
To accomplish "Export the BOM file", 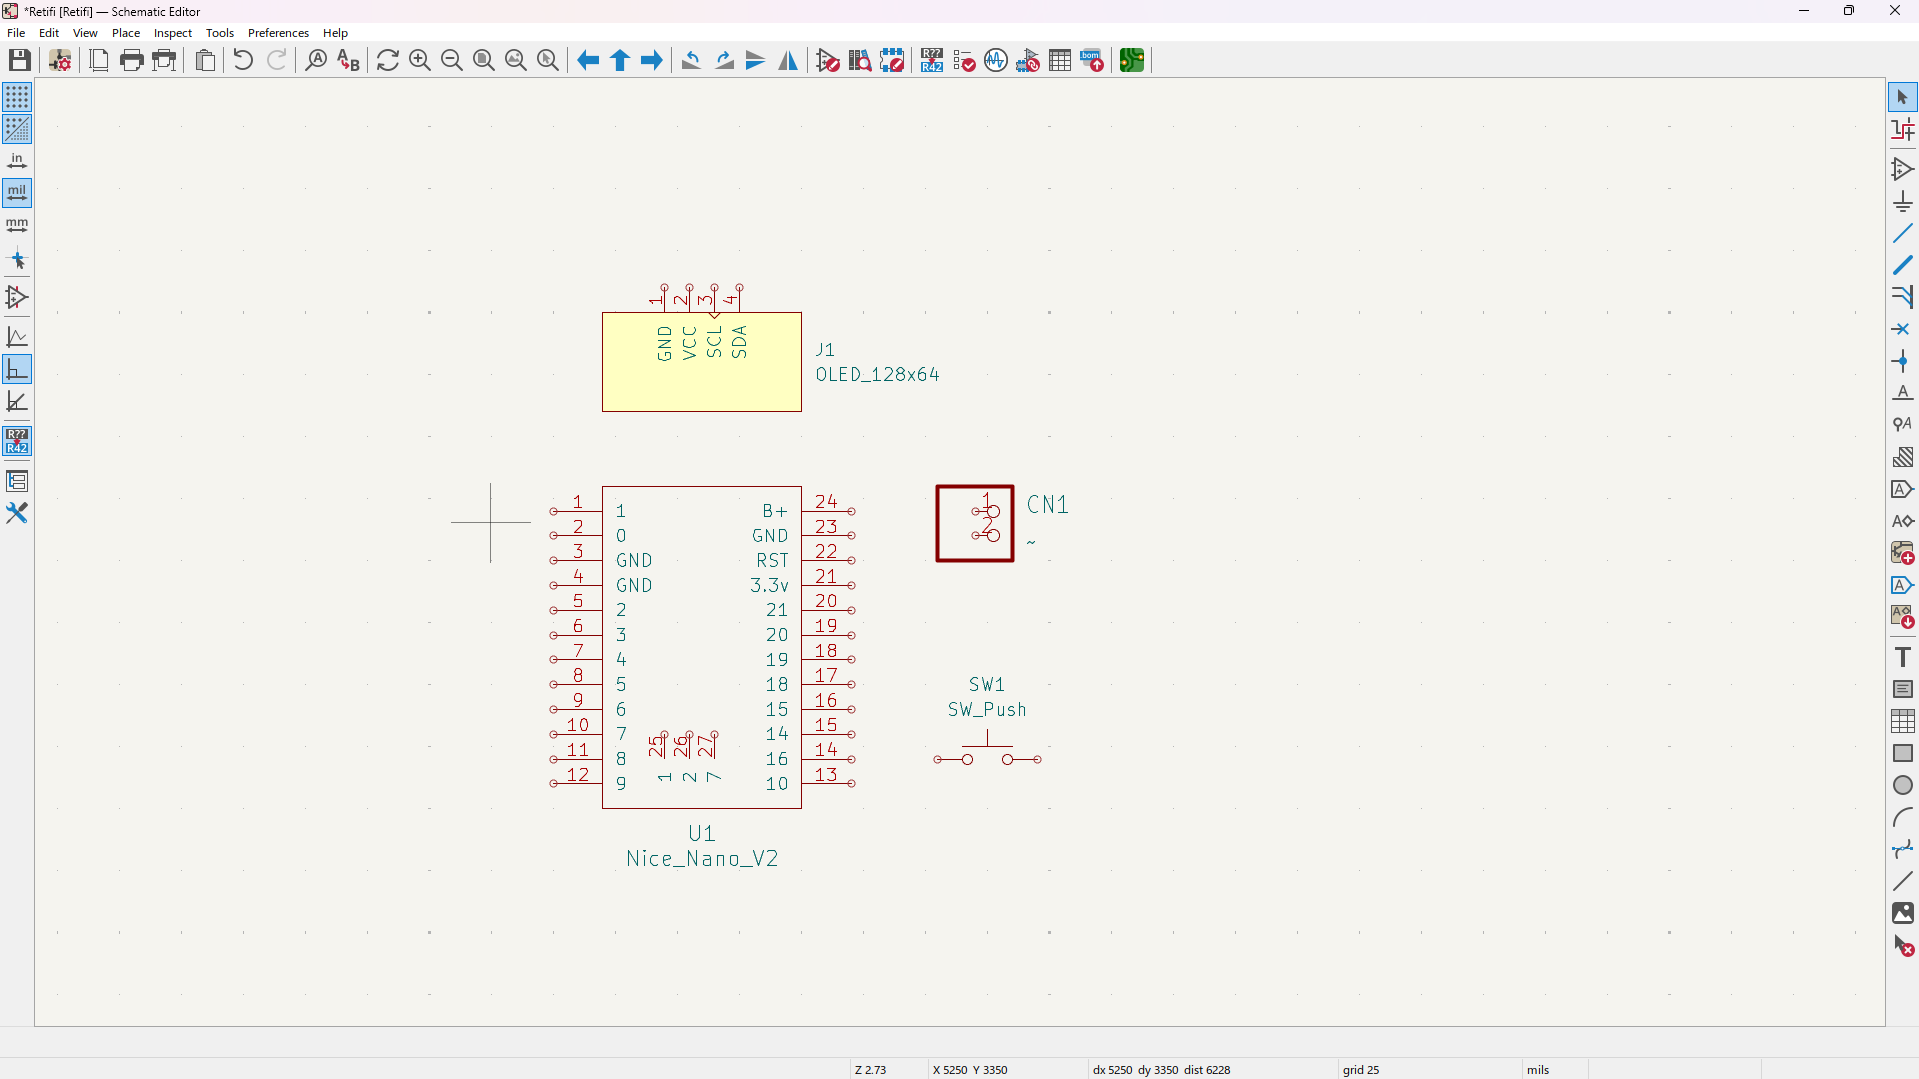I will pyautogui.click(x=1091, y=60).
